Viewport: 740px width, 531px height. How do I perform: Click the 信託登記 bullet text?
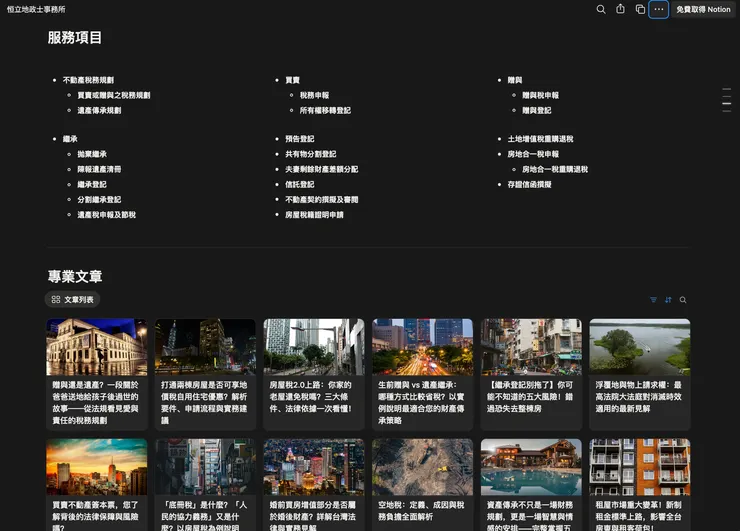tap(300, 185)
